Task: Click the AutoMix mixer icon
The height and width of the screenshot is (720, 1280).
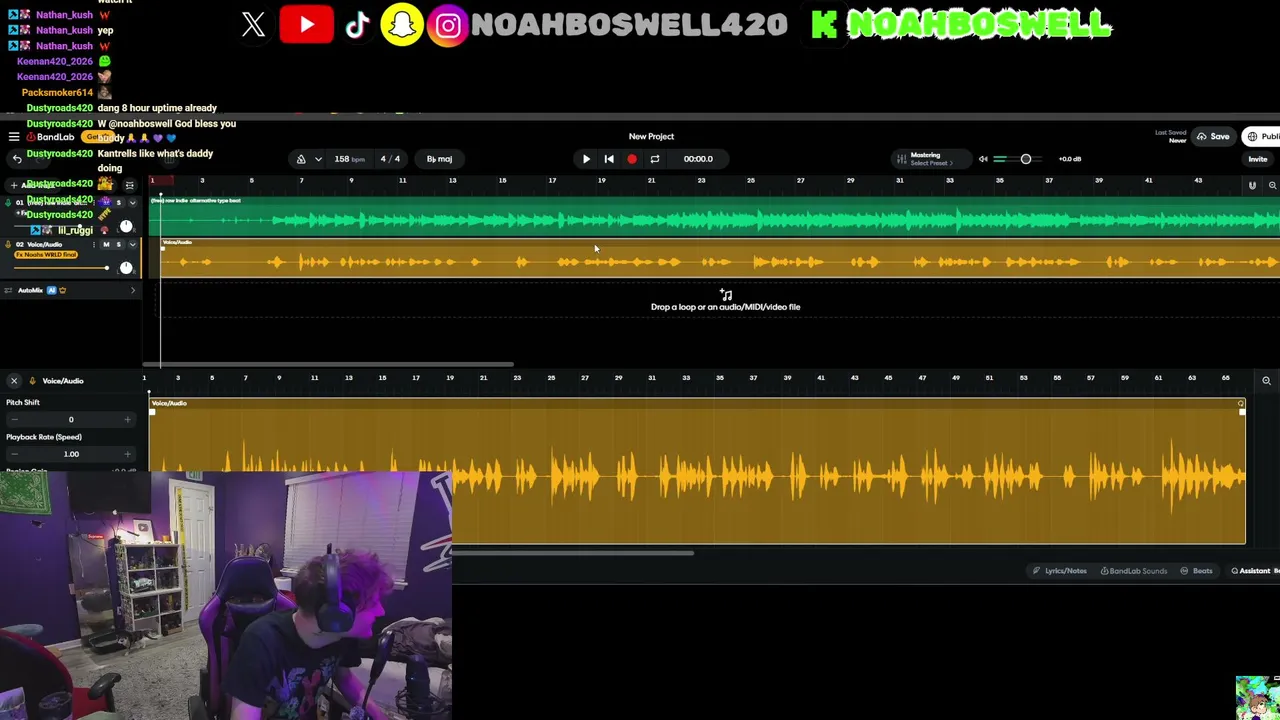Action: pos(8,291)
